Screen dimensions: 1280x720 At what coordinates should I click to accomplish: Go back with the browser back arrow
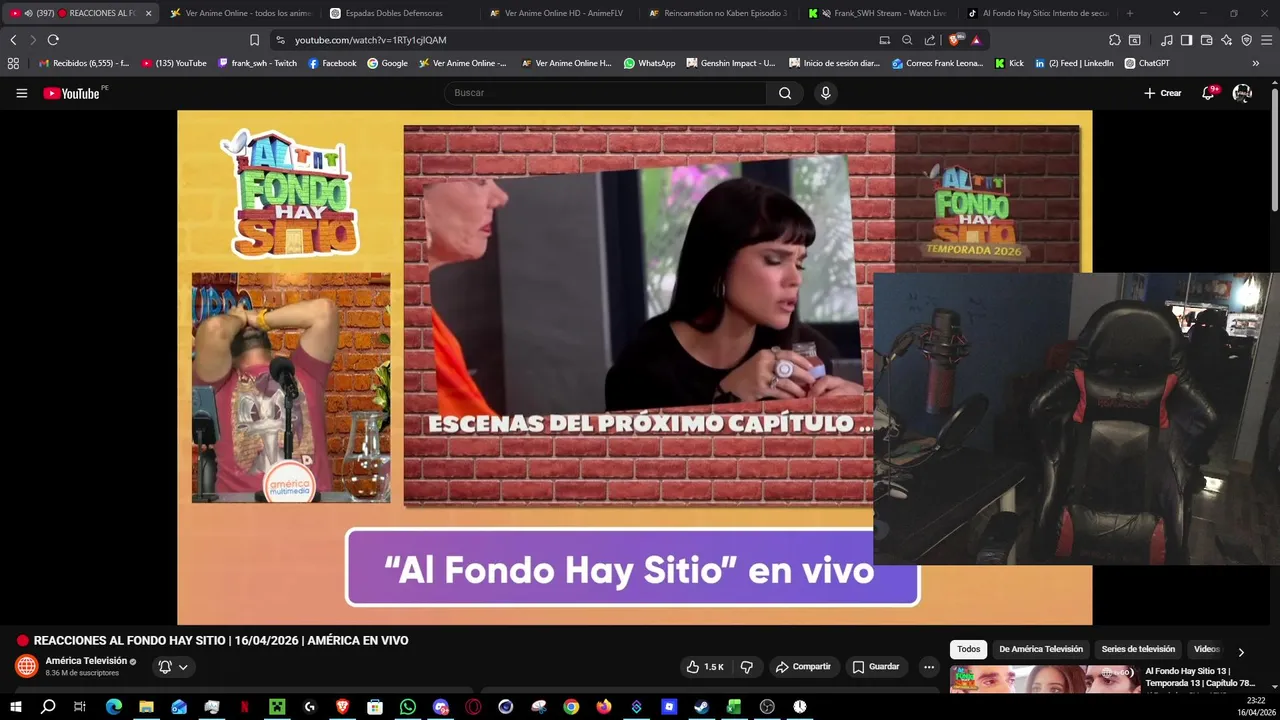point(13,40)
